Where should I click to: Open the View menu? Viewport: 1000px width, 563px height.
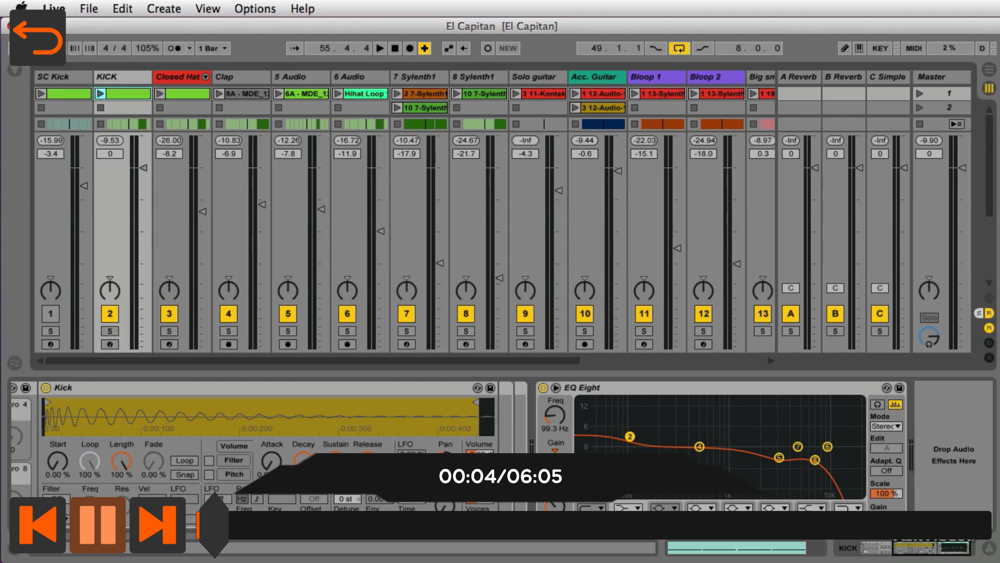[207, 8]
